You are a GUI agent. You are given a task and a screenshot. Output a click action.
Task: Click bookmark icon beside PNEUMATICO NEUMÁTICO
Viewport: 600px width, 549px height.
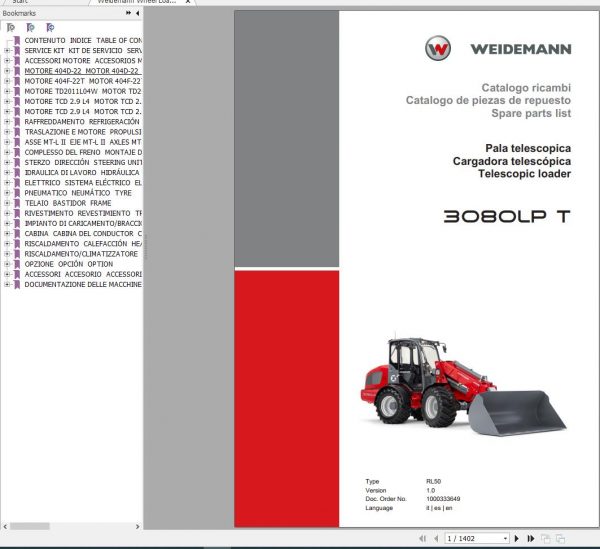tap(17, 193)
